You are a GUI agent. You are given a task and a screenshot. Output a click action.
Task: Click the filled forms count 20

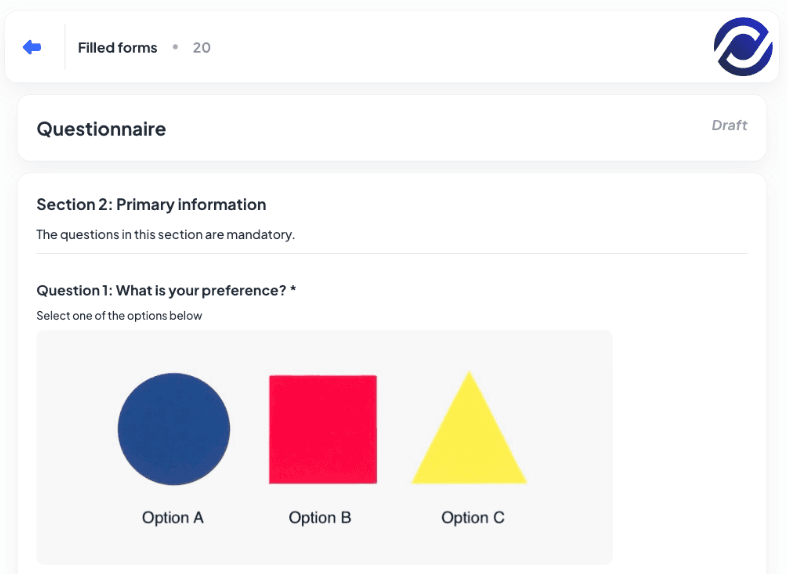201,48
